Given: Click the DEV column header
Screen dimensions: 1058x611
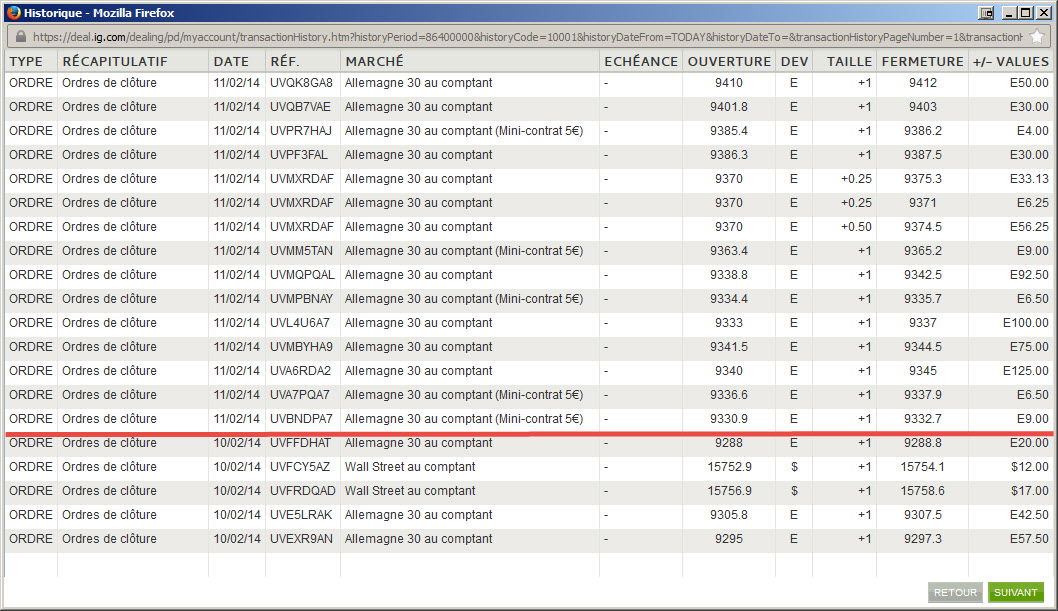Looking at the screenshot, I should point(794,61).
